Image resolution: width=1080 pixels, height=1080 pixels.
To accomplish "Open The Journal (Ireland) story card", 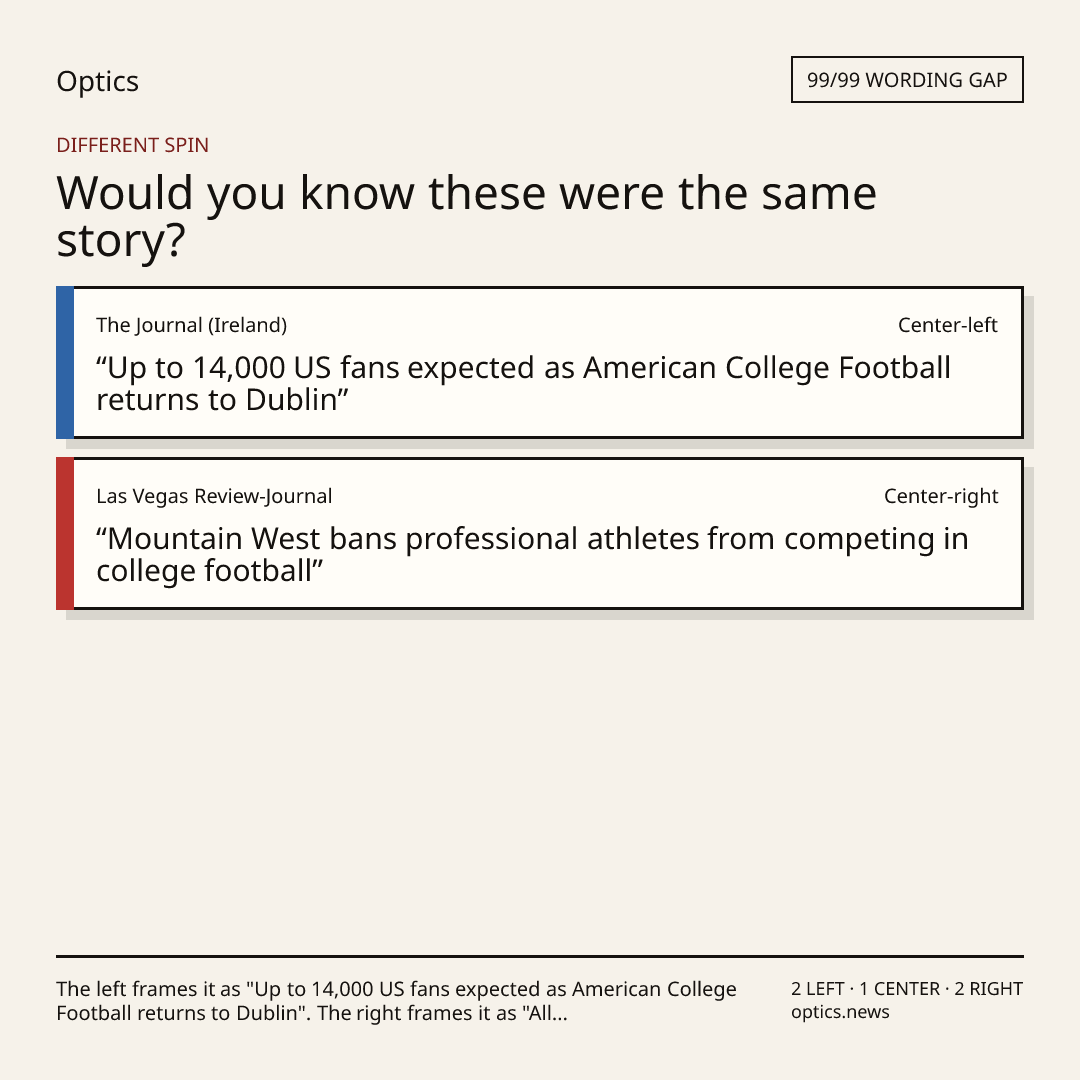I will click(x=540, y=362).
